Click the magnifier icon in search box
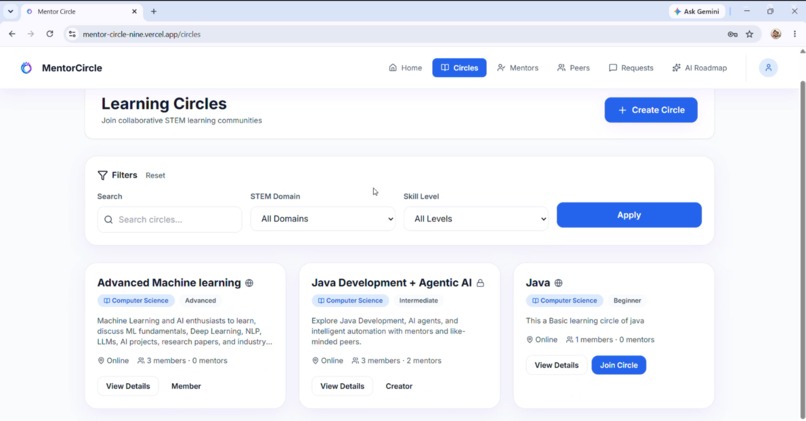 click(108, 219)
